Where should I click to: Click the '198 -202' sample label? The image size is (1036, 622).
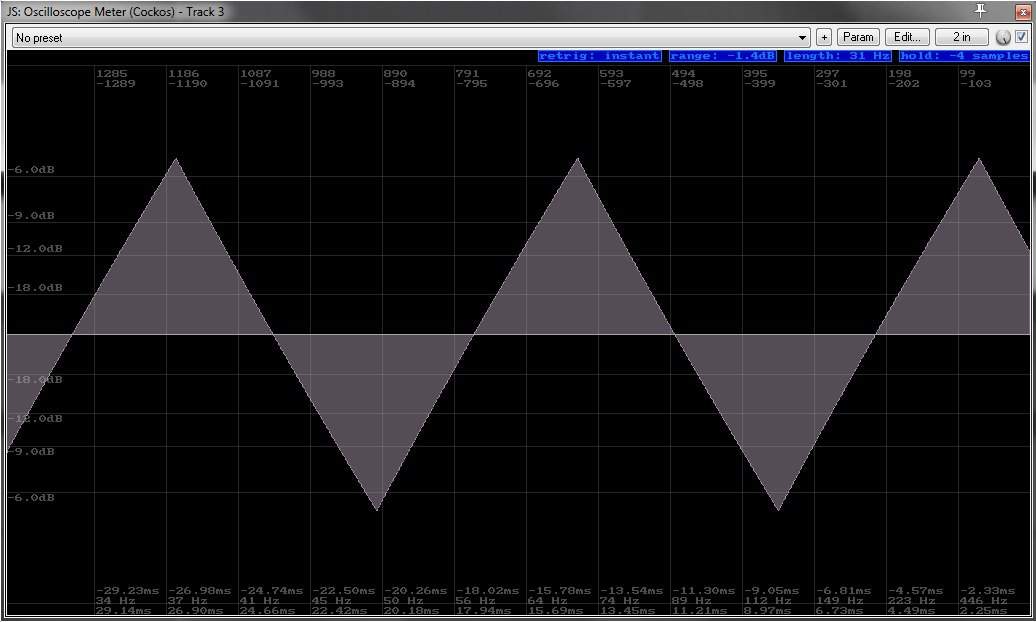coord(904,79)
